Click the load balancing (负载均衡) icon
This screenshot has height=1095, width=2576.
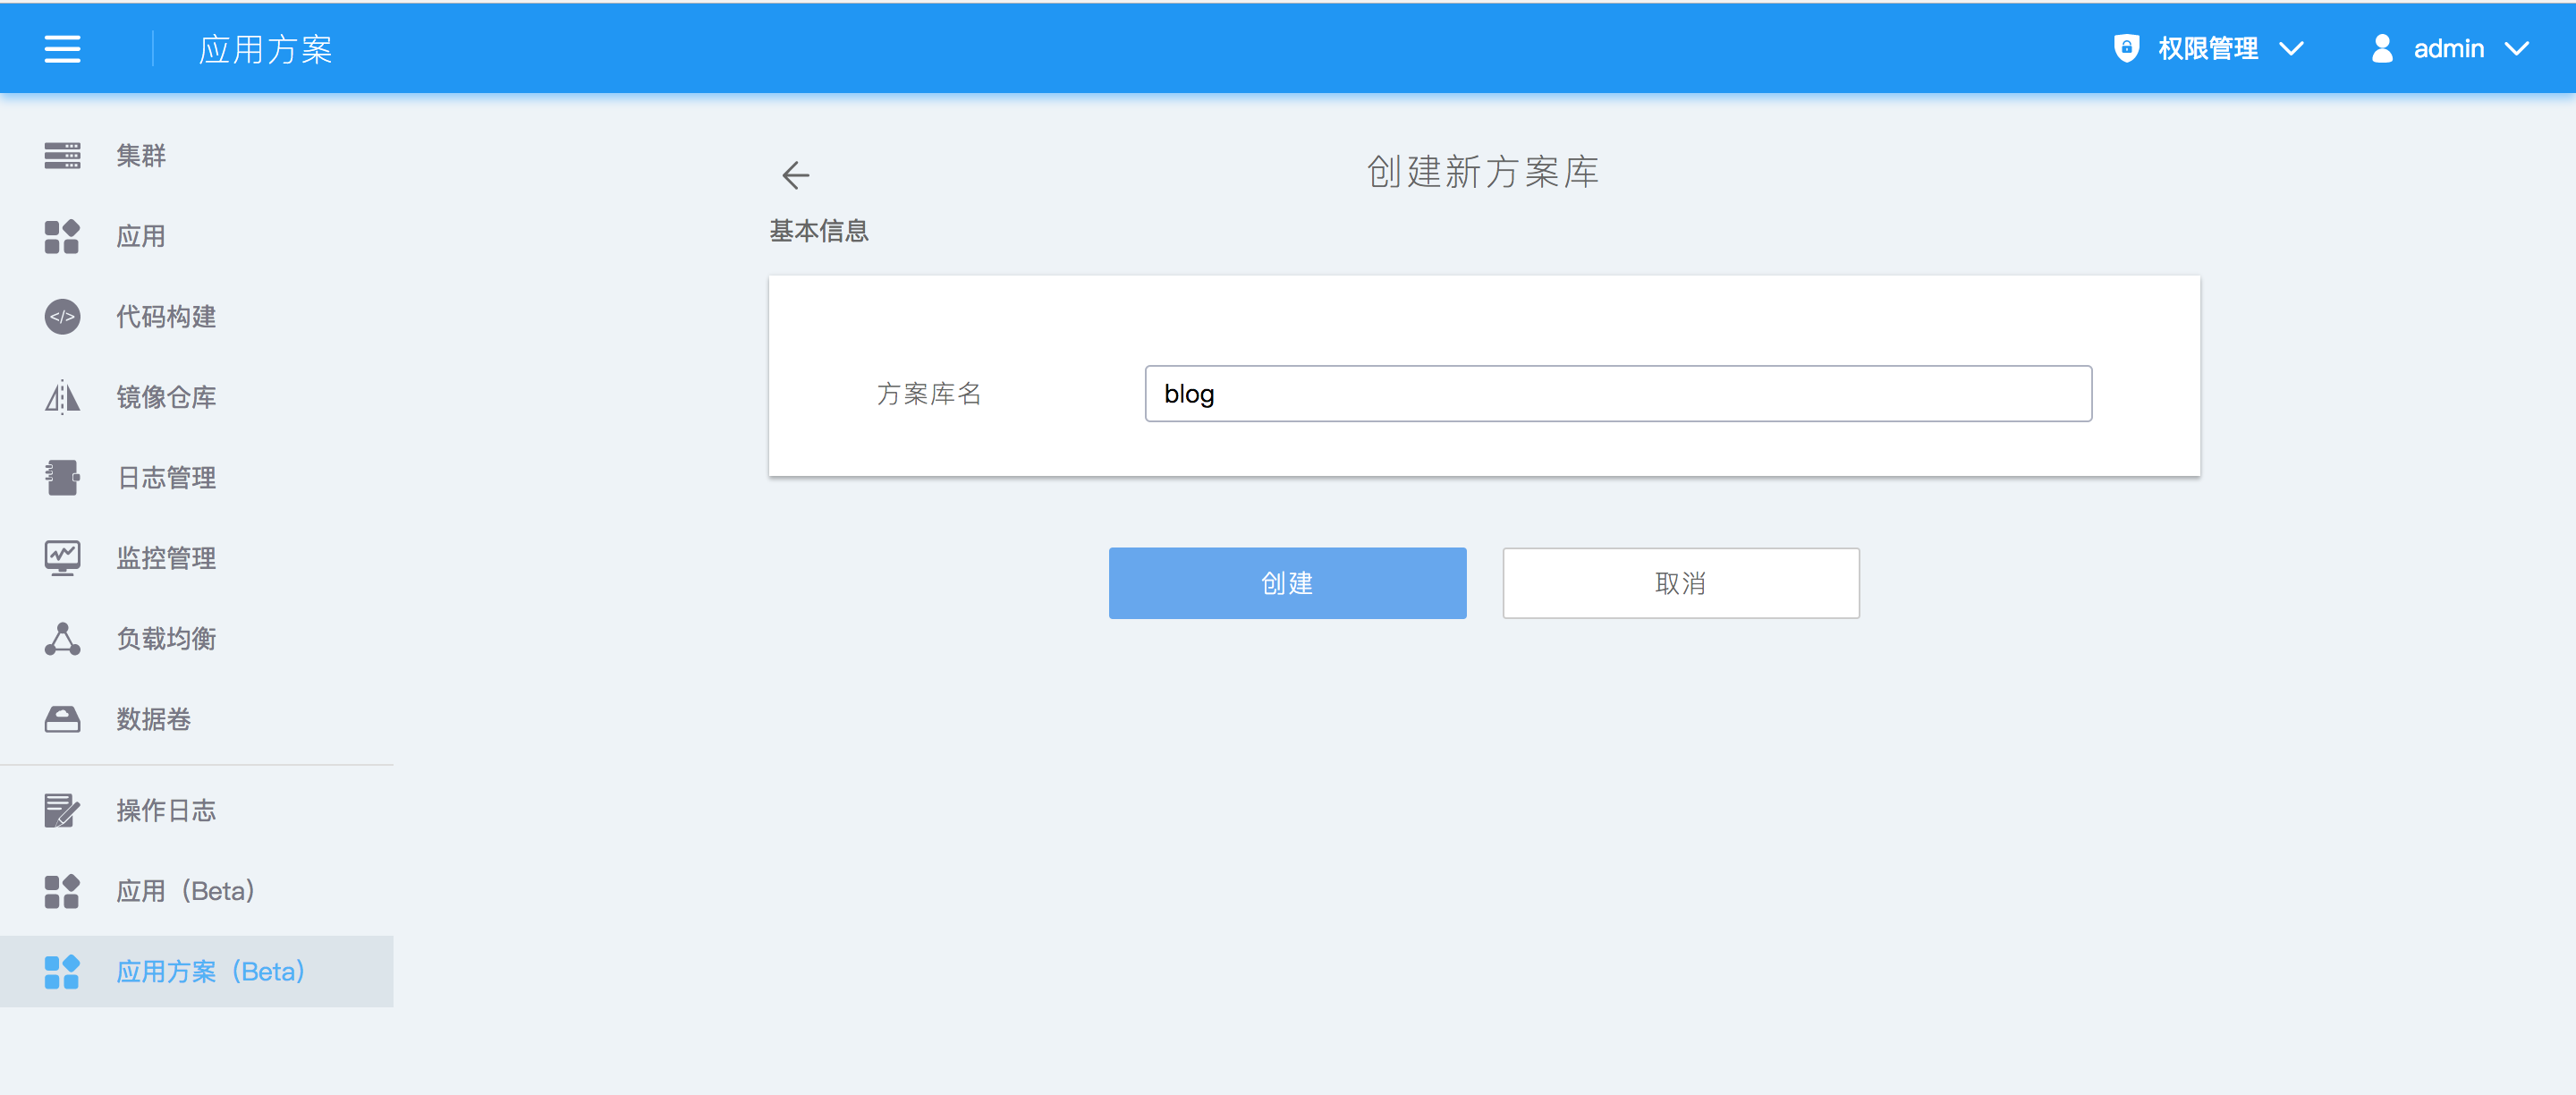click(x=62, y=639)
